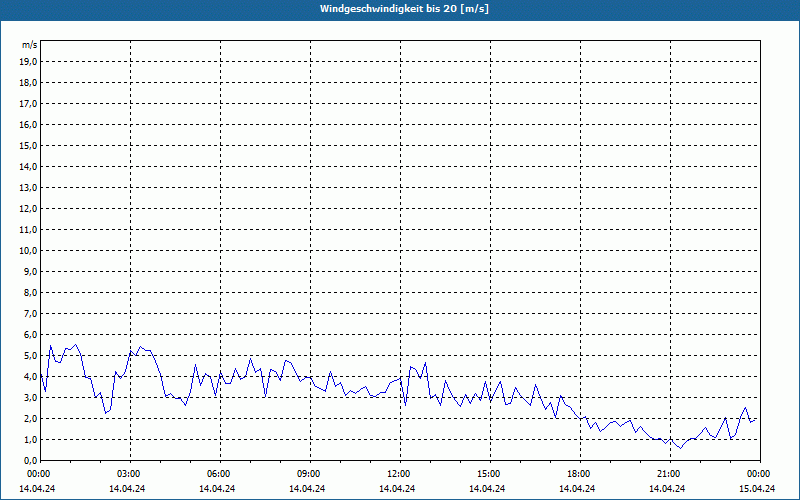The height and width of the screenshot is (500, 800).
Task: Select the 1,0 y-axis label
Action: (30, 439)
